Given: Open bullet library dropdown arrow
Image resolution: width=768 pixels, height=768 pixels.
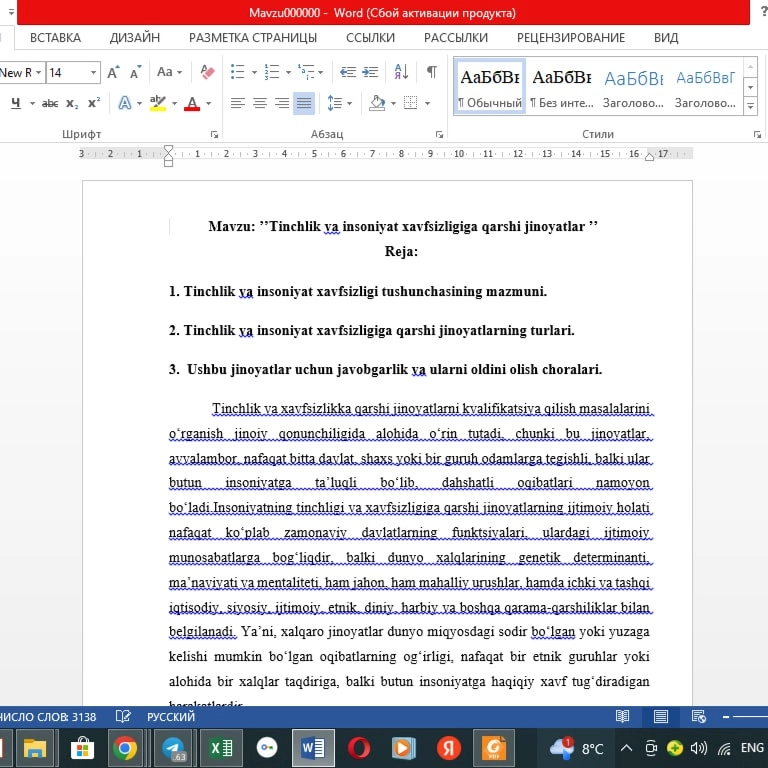Looking at the screenshot, I should pos(254,72).
